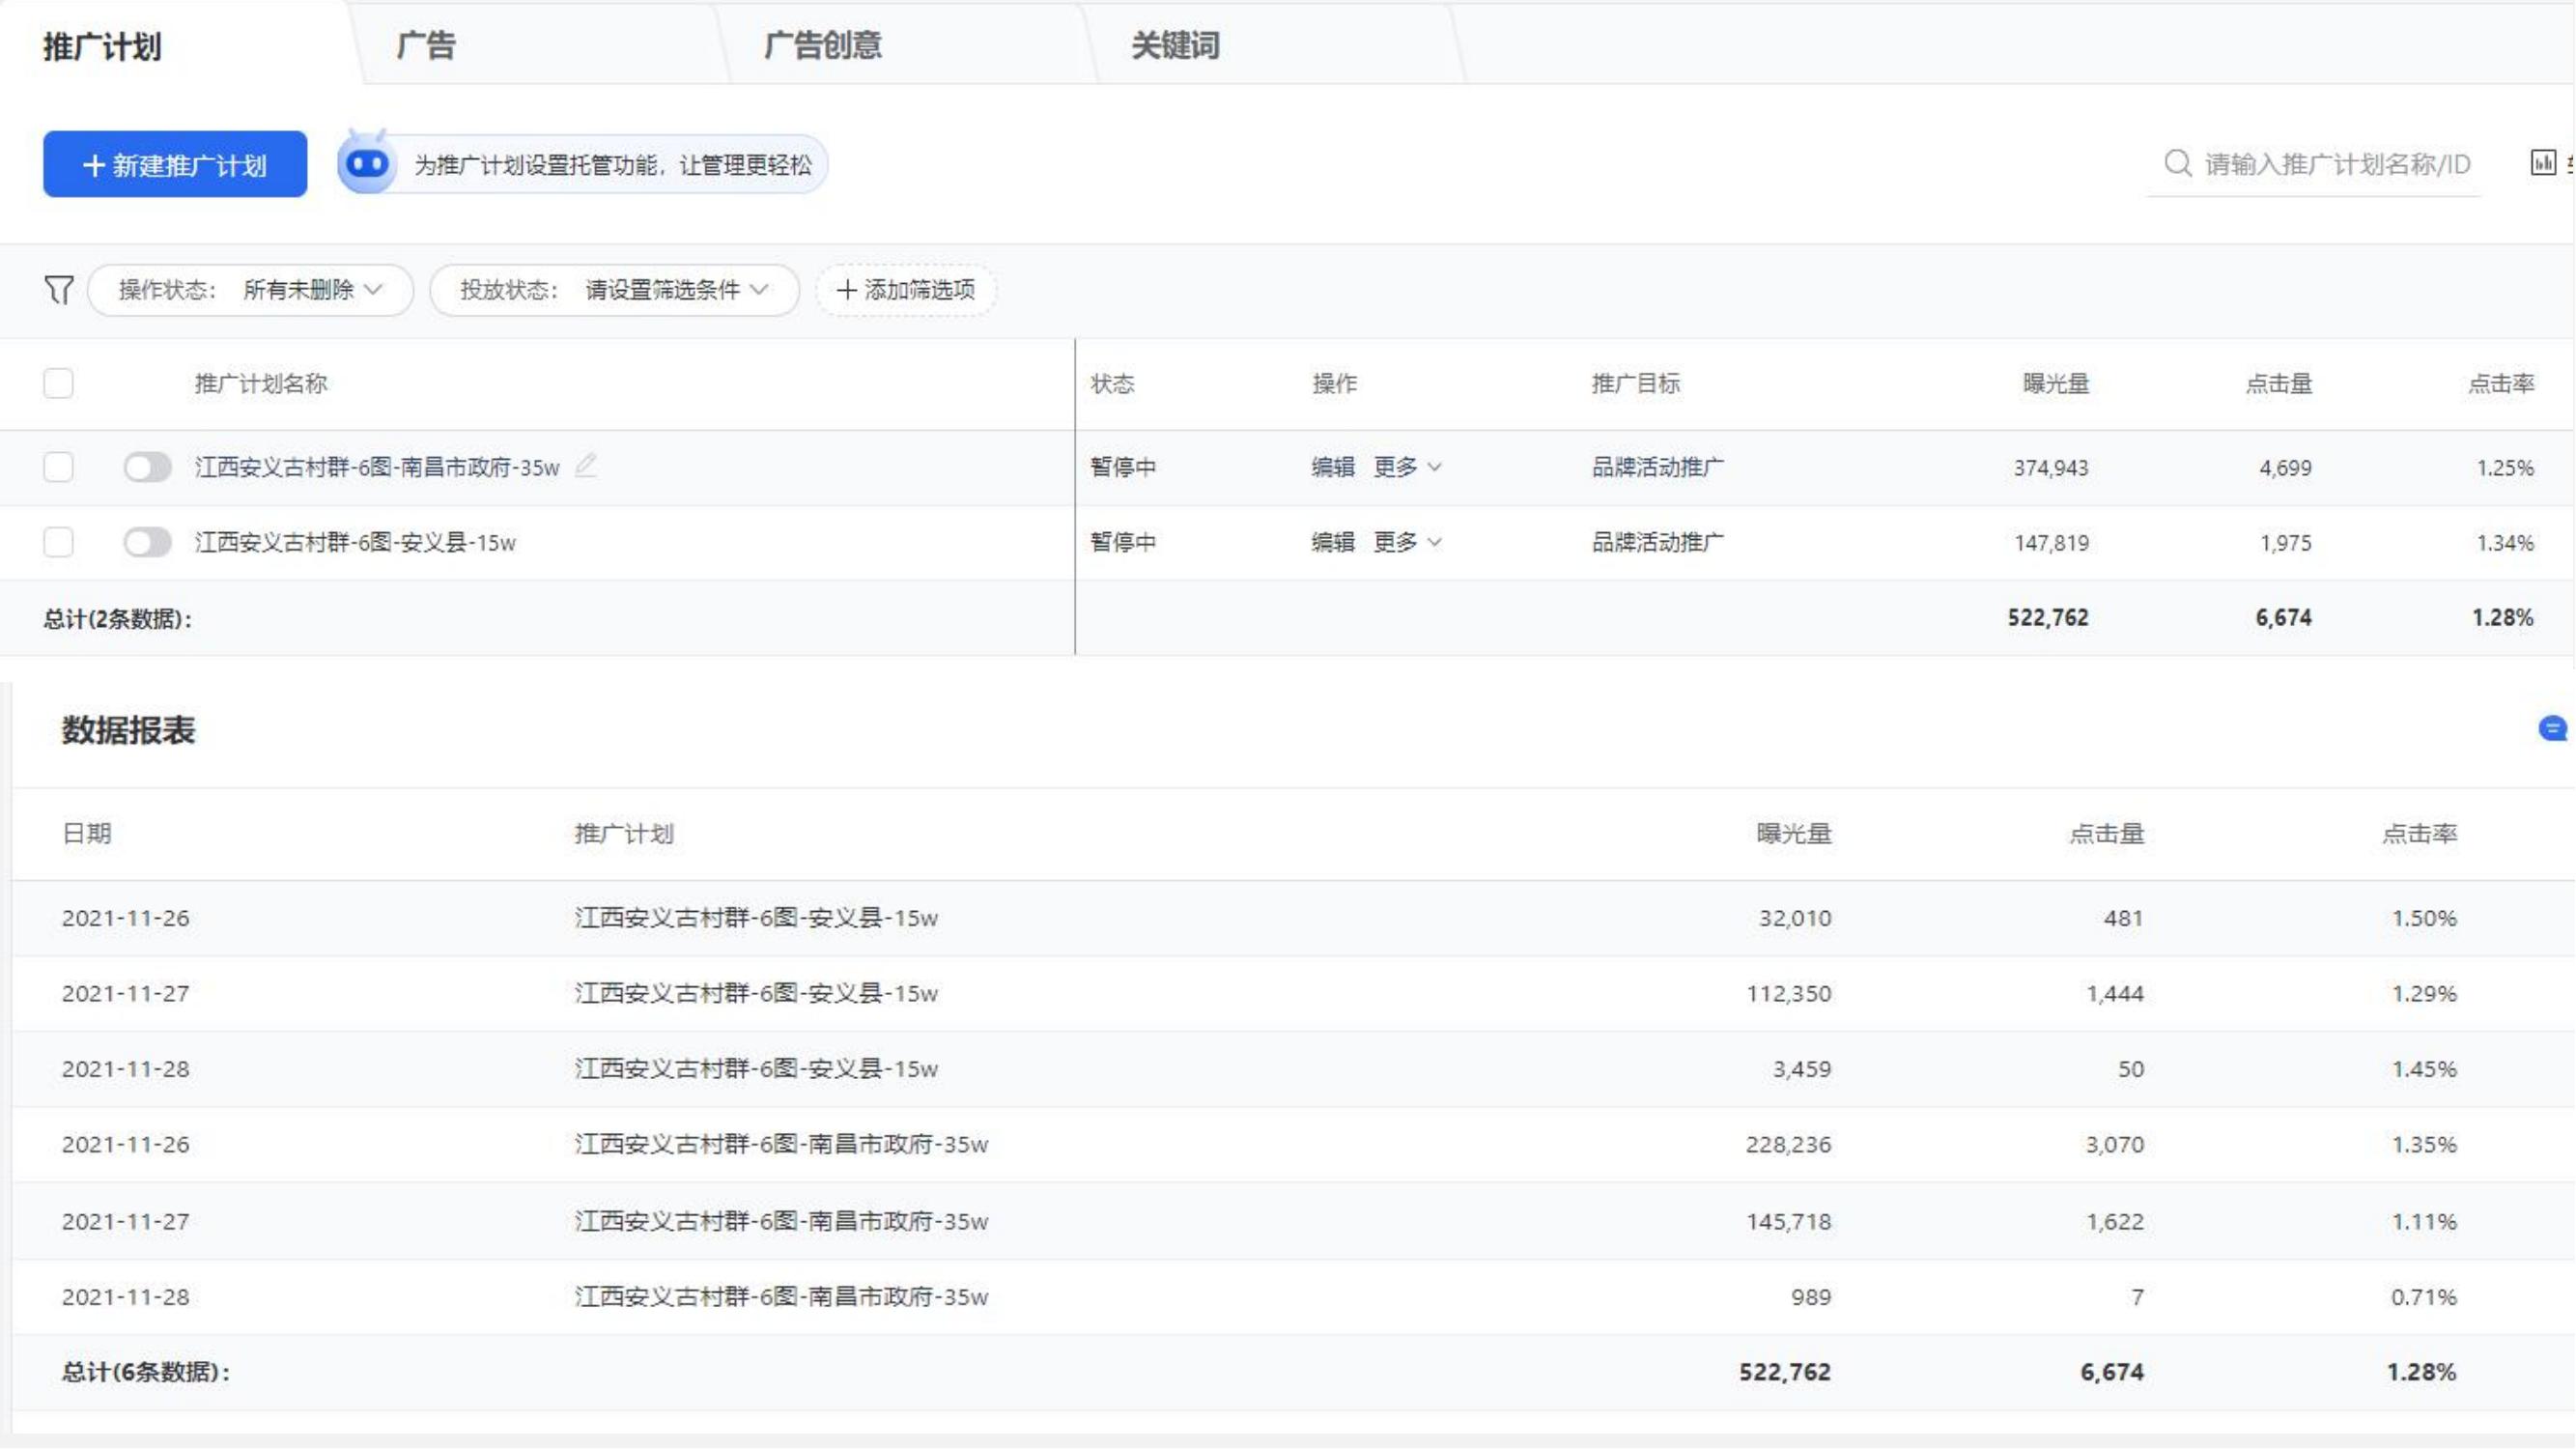Expand 更多 menu for 南昌市政府-35w row
This screenshot has width=2576, height=1449.
[x=1406, y=467]
